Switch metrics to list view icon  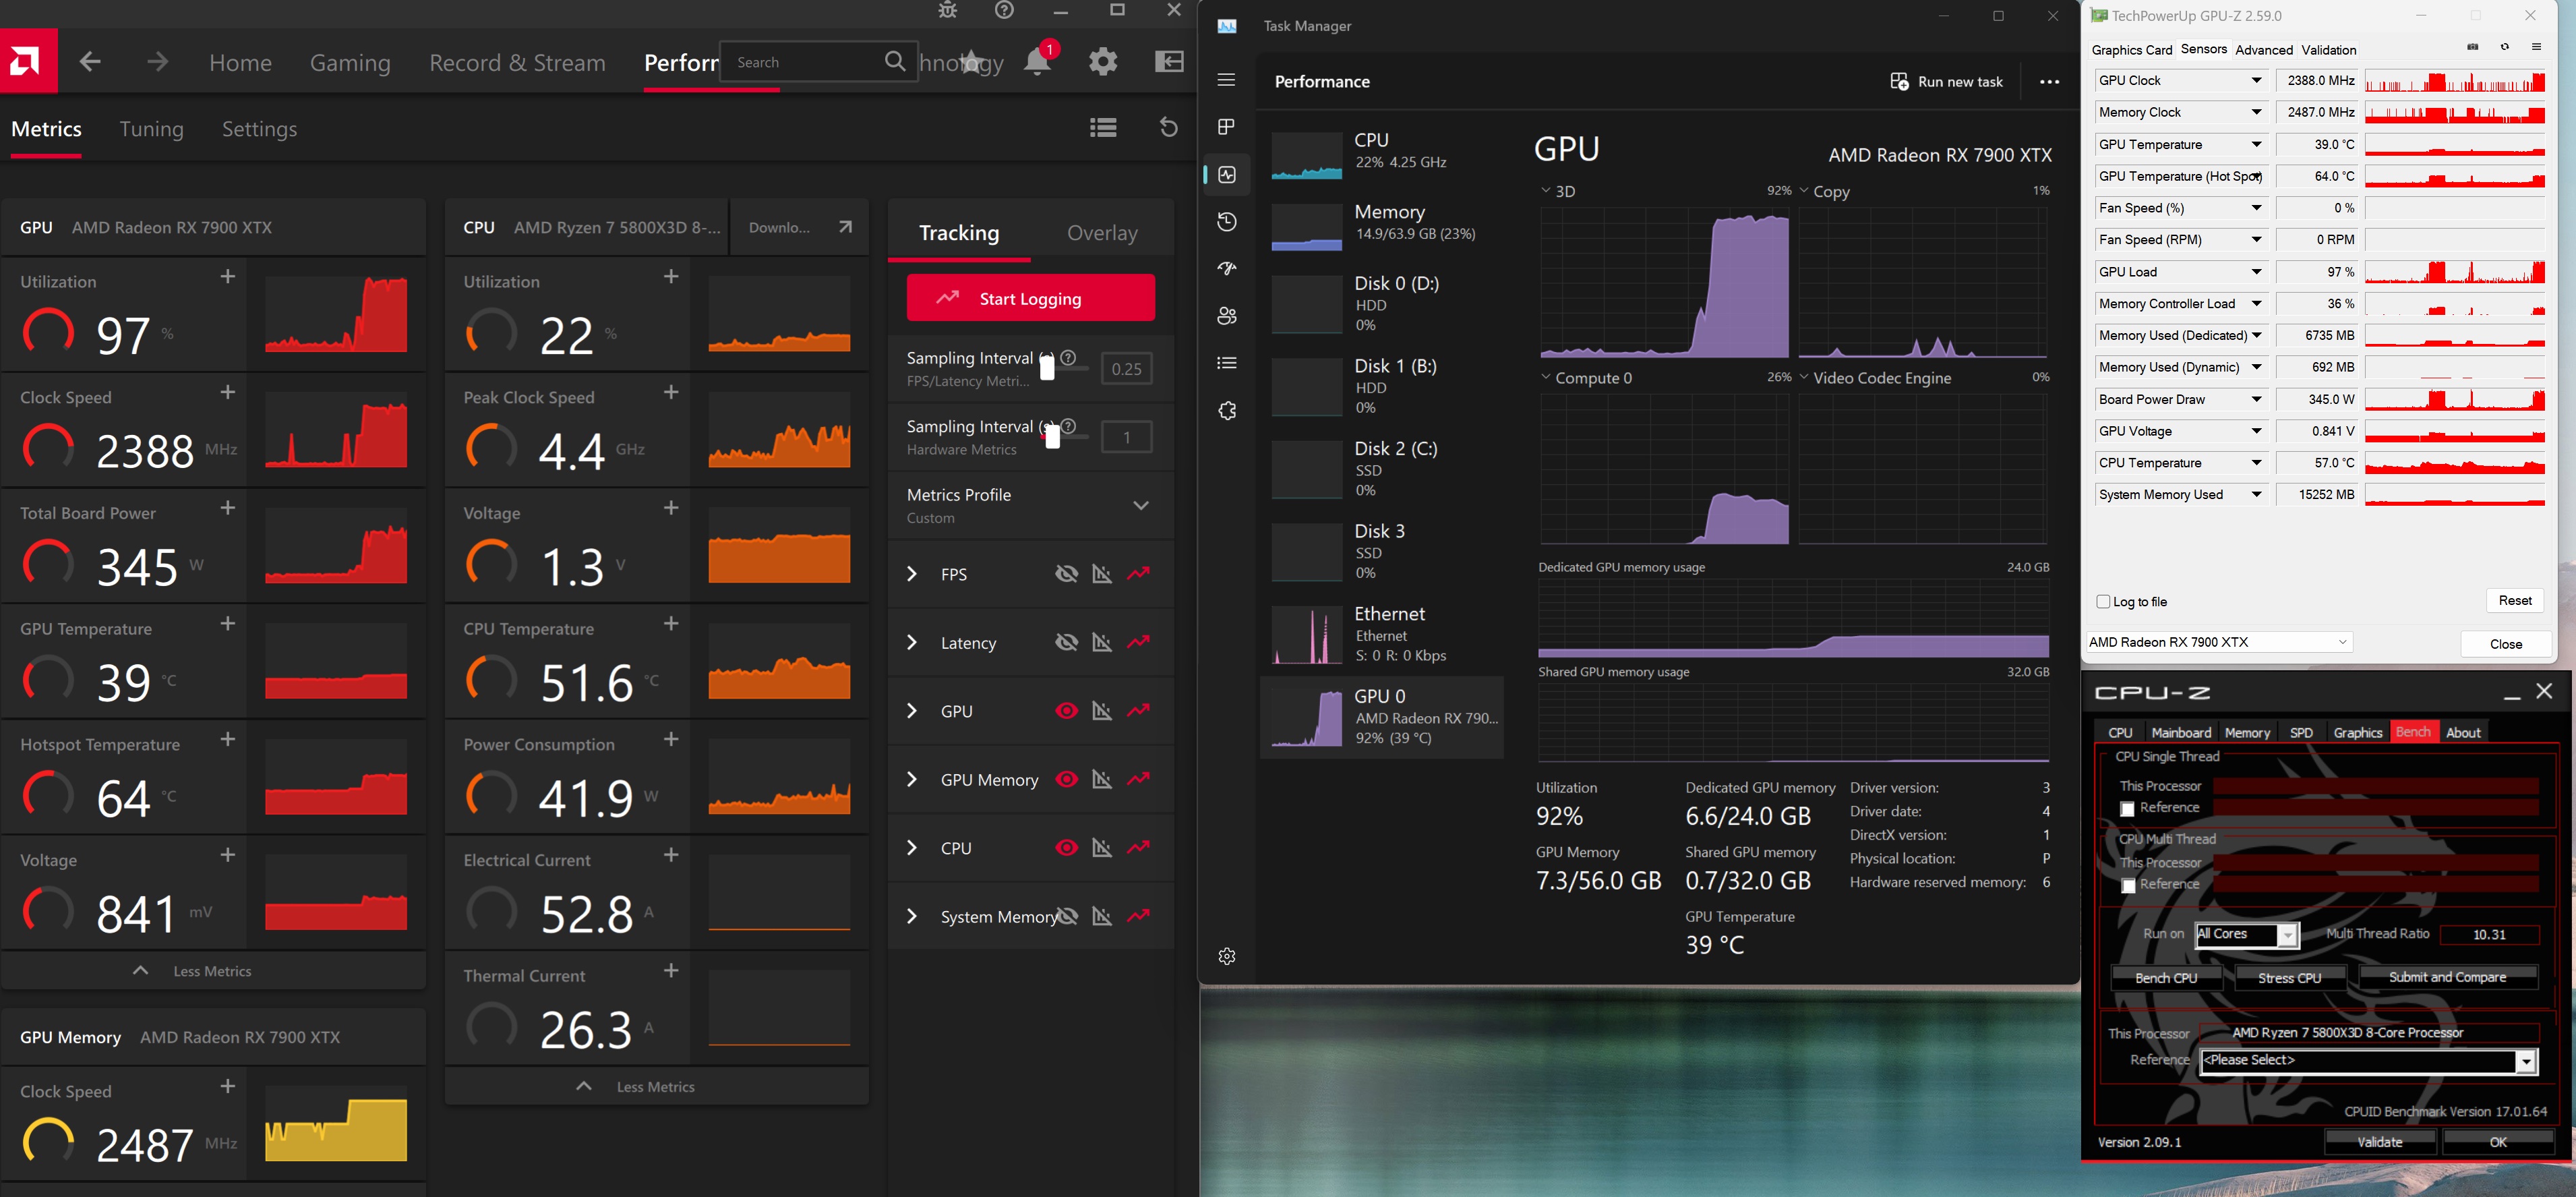click(x=1103, y=128)
